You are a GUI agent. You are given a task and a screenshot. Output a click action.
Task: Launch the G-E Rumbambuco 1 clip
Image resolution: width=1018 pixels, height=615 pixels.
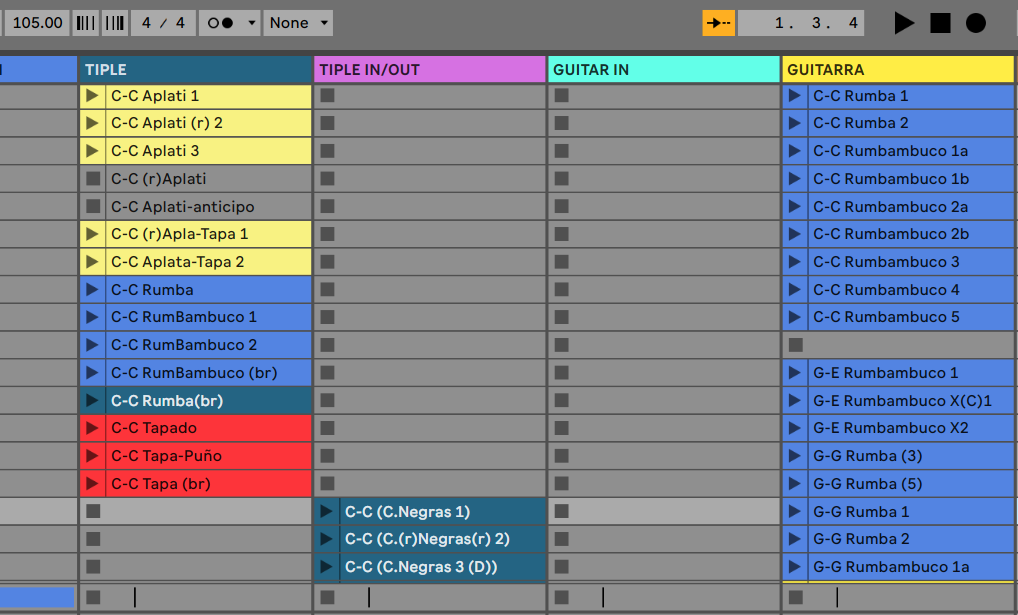795,373
